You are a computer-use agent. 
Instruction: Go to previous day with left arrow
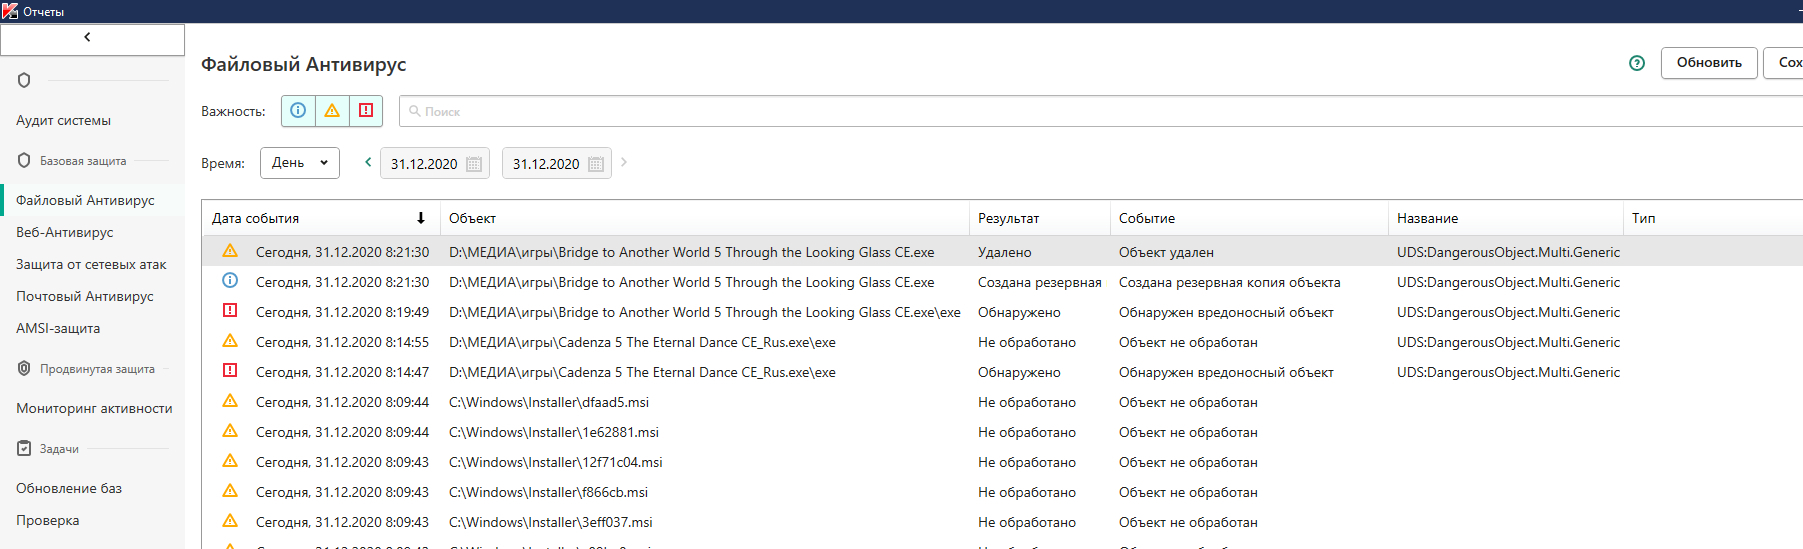[368, 162]
